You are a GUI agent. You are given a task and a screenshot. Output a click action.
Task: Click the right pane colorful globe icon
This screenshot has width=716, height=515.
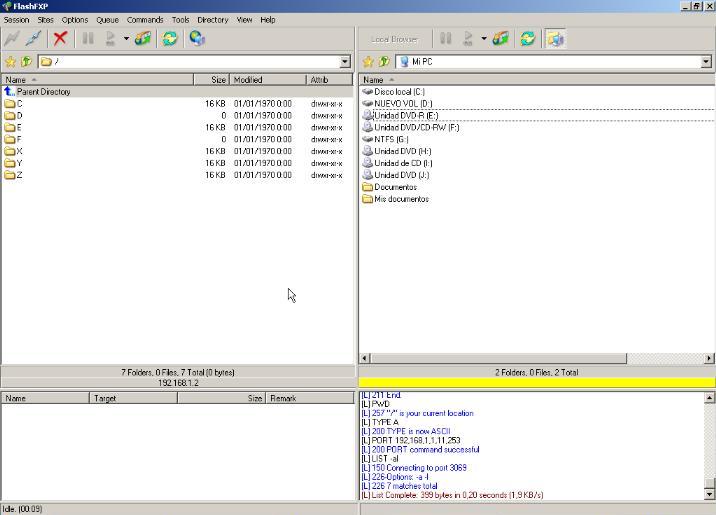[x=500, y=38]
